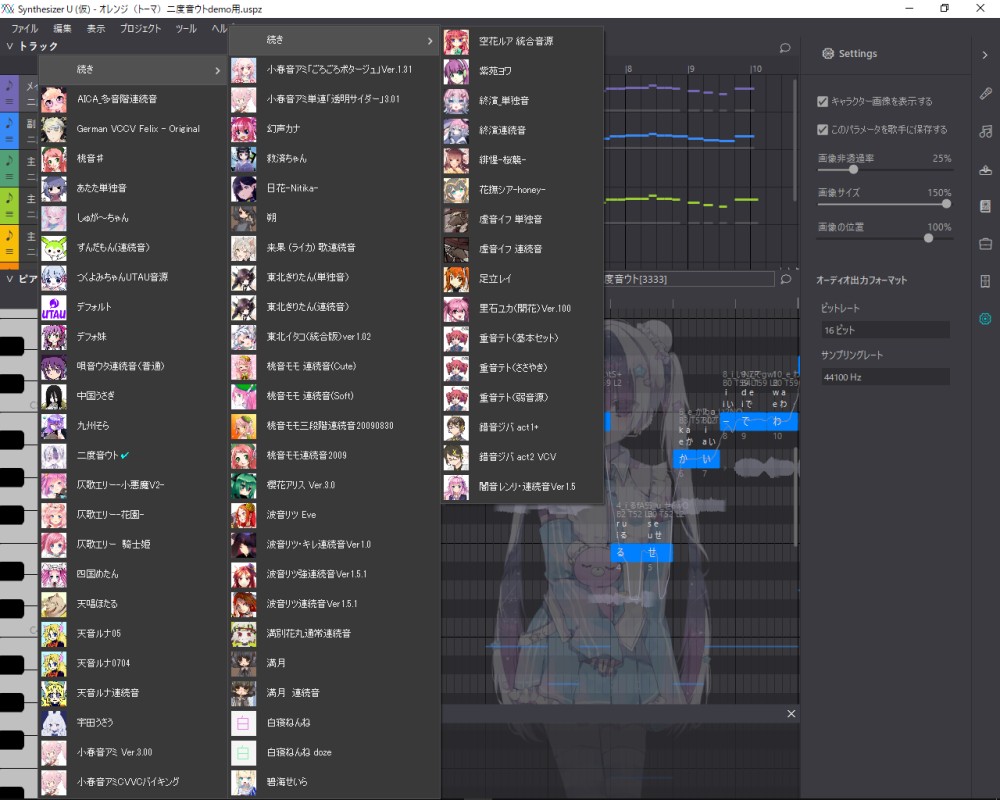Select the microphone voice icon in right sidebar
The height and width of the screenshot is (800, 1000).
point(985,93)
